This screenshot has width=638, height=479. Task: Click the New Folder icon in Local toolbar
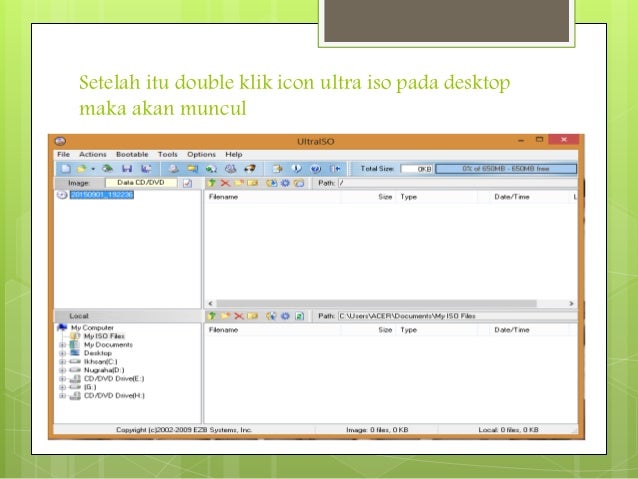tap(225, 316)
